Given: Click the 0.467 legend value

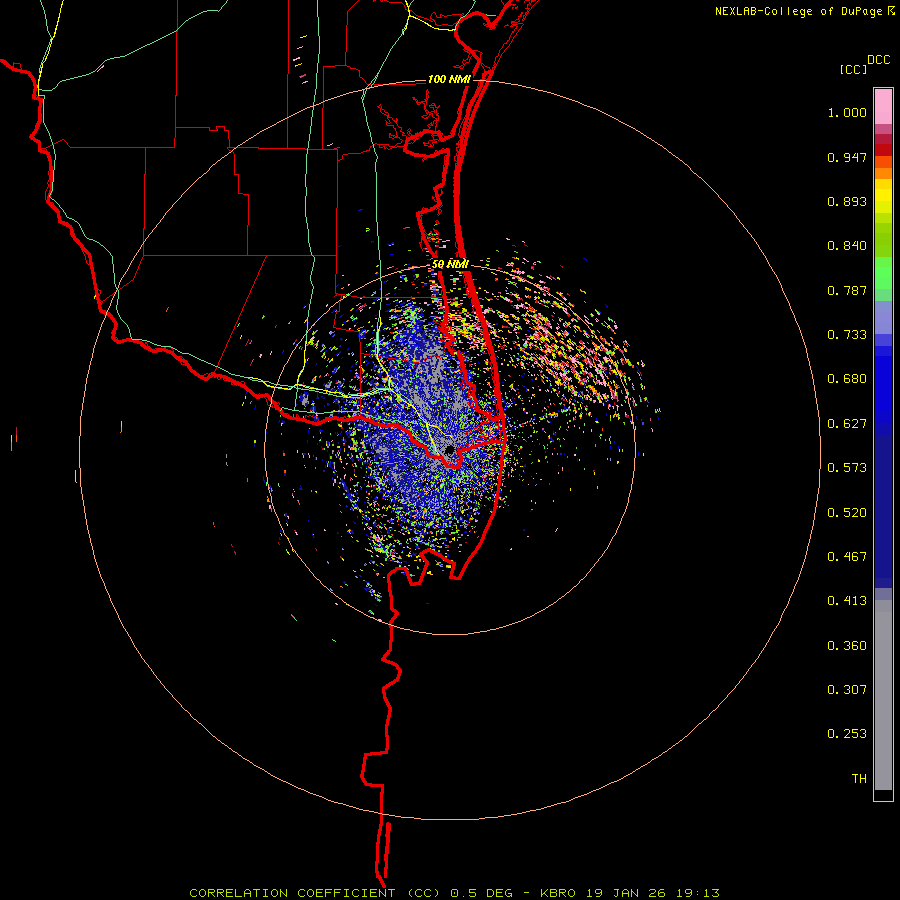Looking at the screenshot, I should tap(847, 557).
